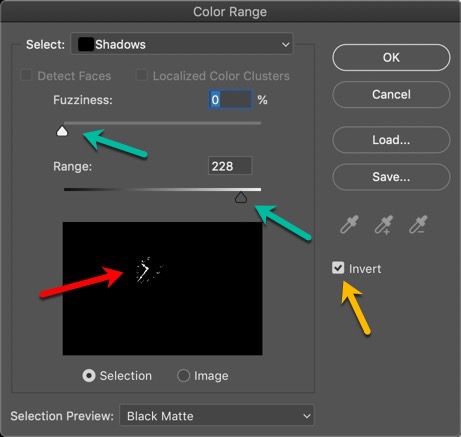The image size is (461, 437).
Task: Toggle the Detect Faces checkbox
Action: click(26, 75)
